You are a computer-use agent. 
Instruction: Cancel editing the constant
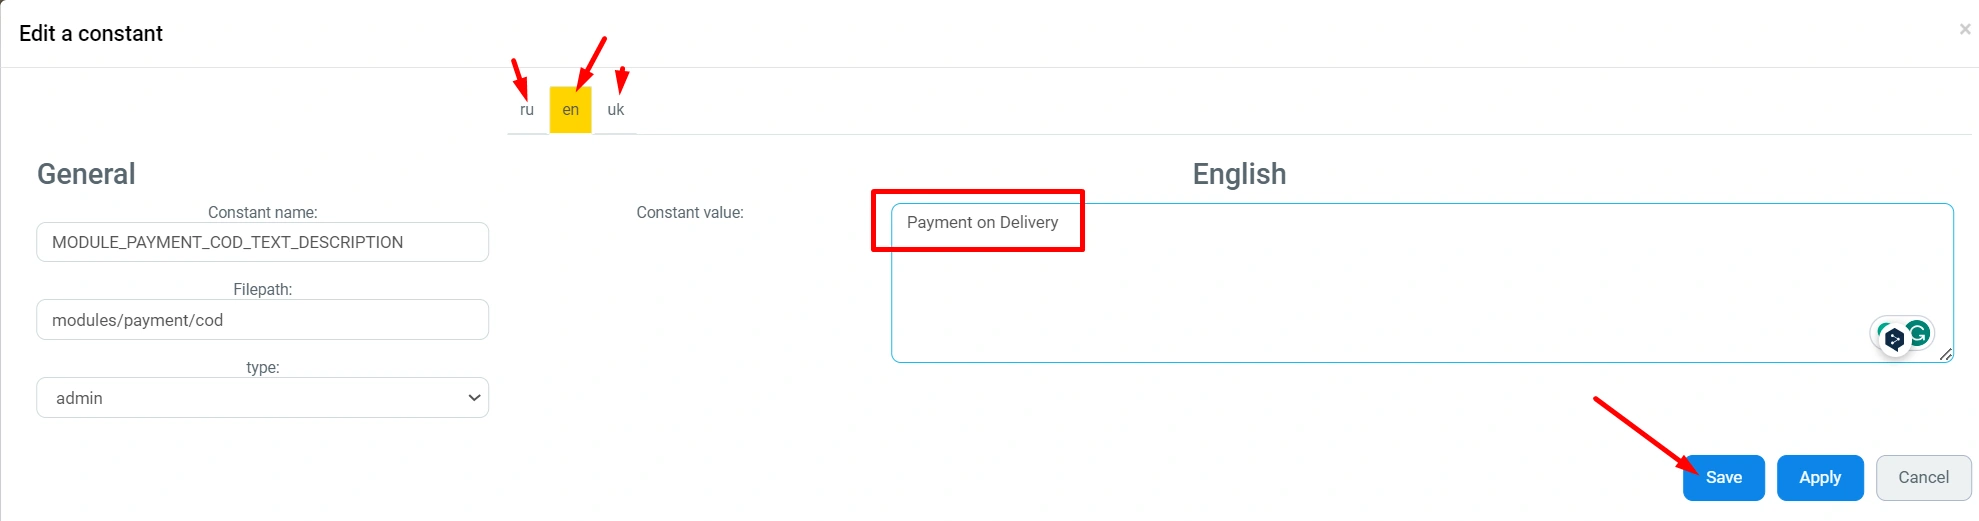tap(1923, 478)
